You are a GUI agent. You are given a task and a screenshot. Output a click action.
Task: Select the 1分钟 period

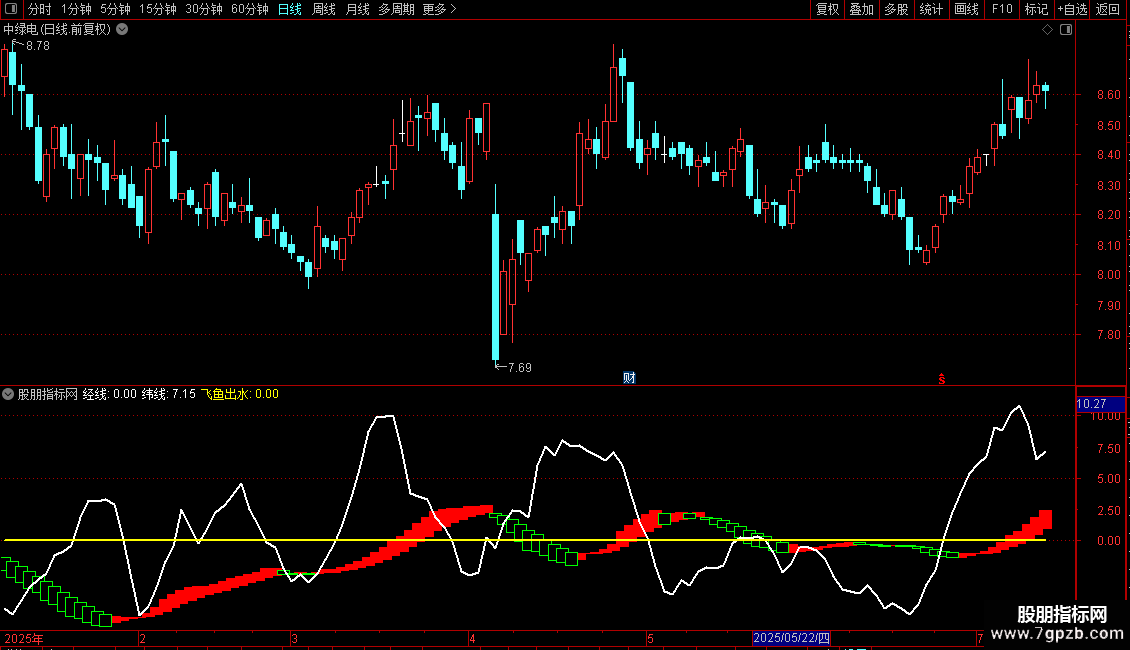click(x=76, y=9)
